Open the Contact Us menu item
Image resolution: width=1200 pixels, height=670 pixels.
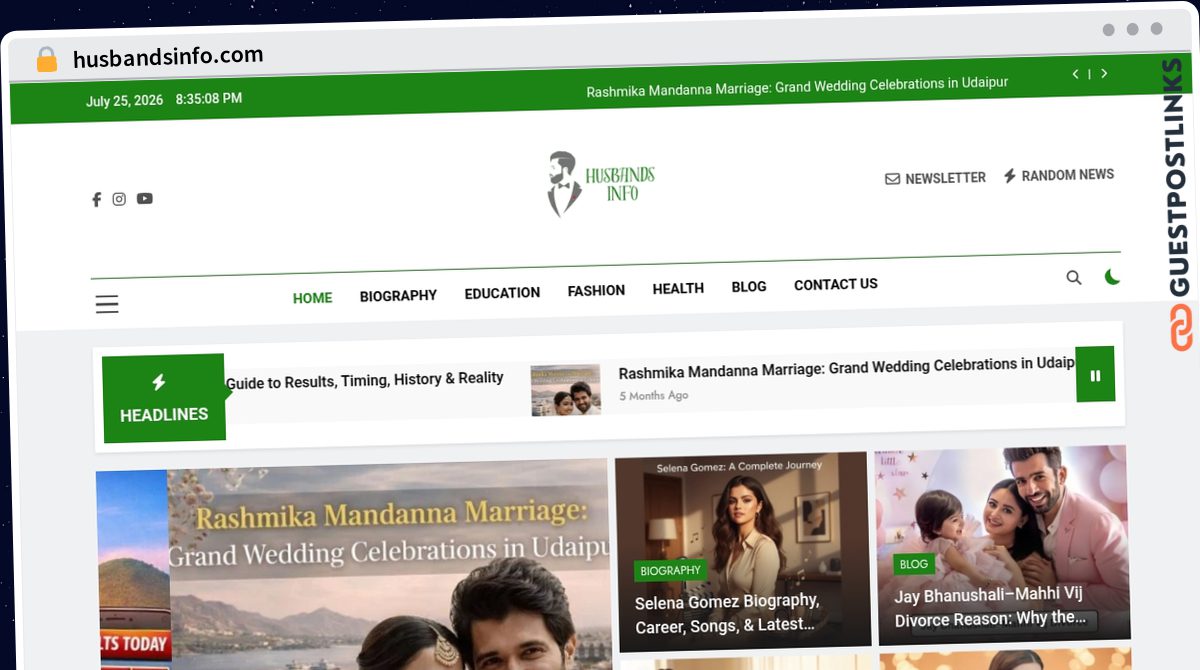[x=836, y=284]
